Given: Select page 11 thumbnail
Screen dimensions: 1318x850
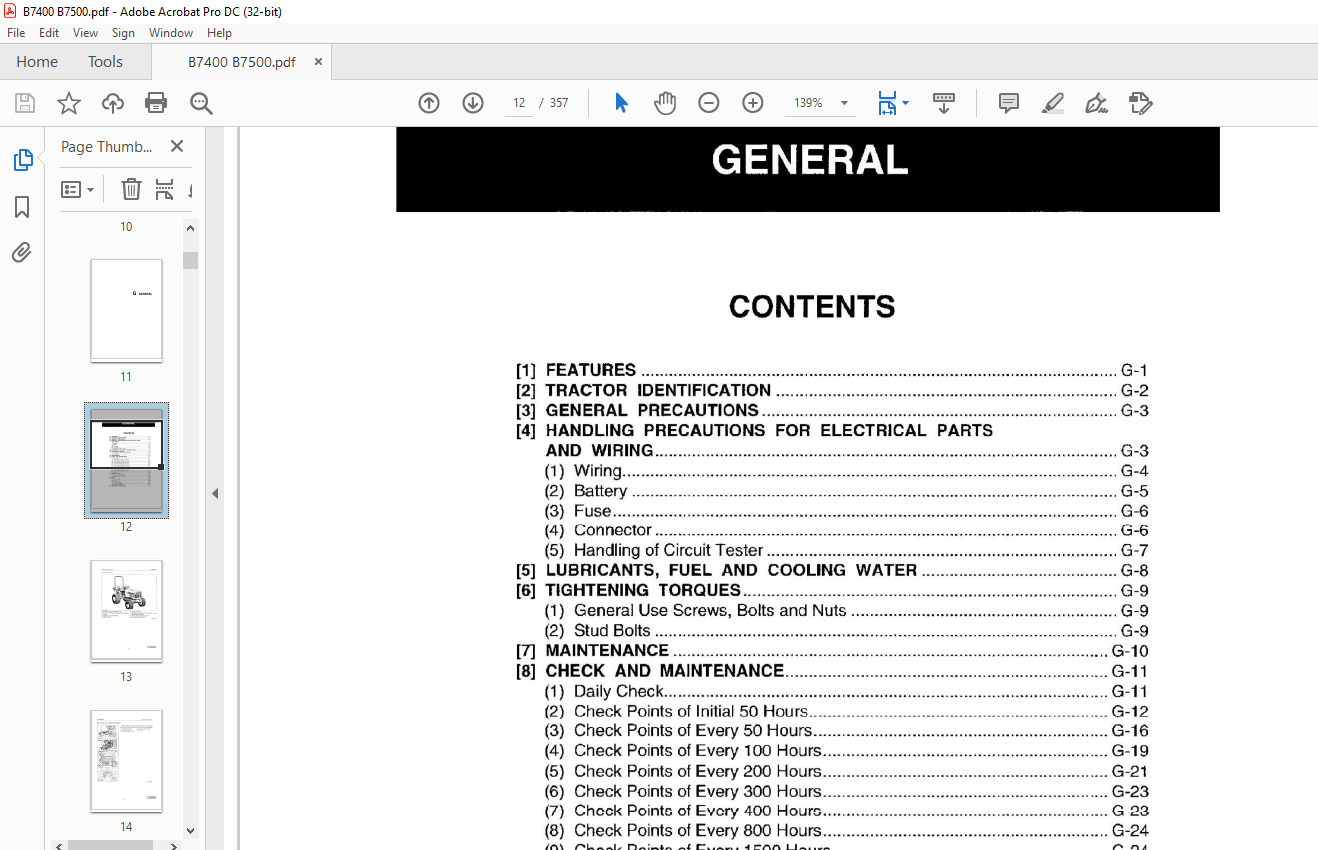Looking at the screenshot, I should (126, 311).
